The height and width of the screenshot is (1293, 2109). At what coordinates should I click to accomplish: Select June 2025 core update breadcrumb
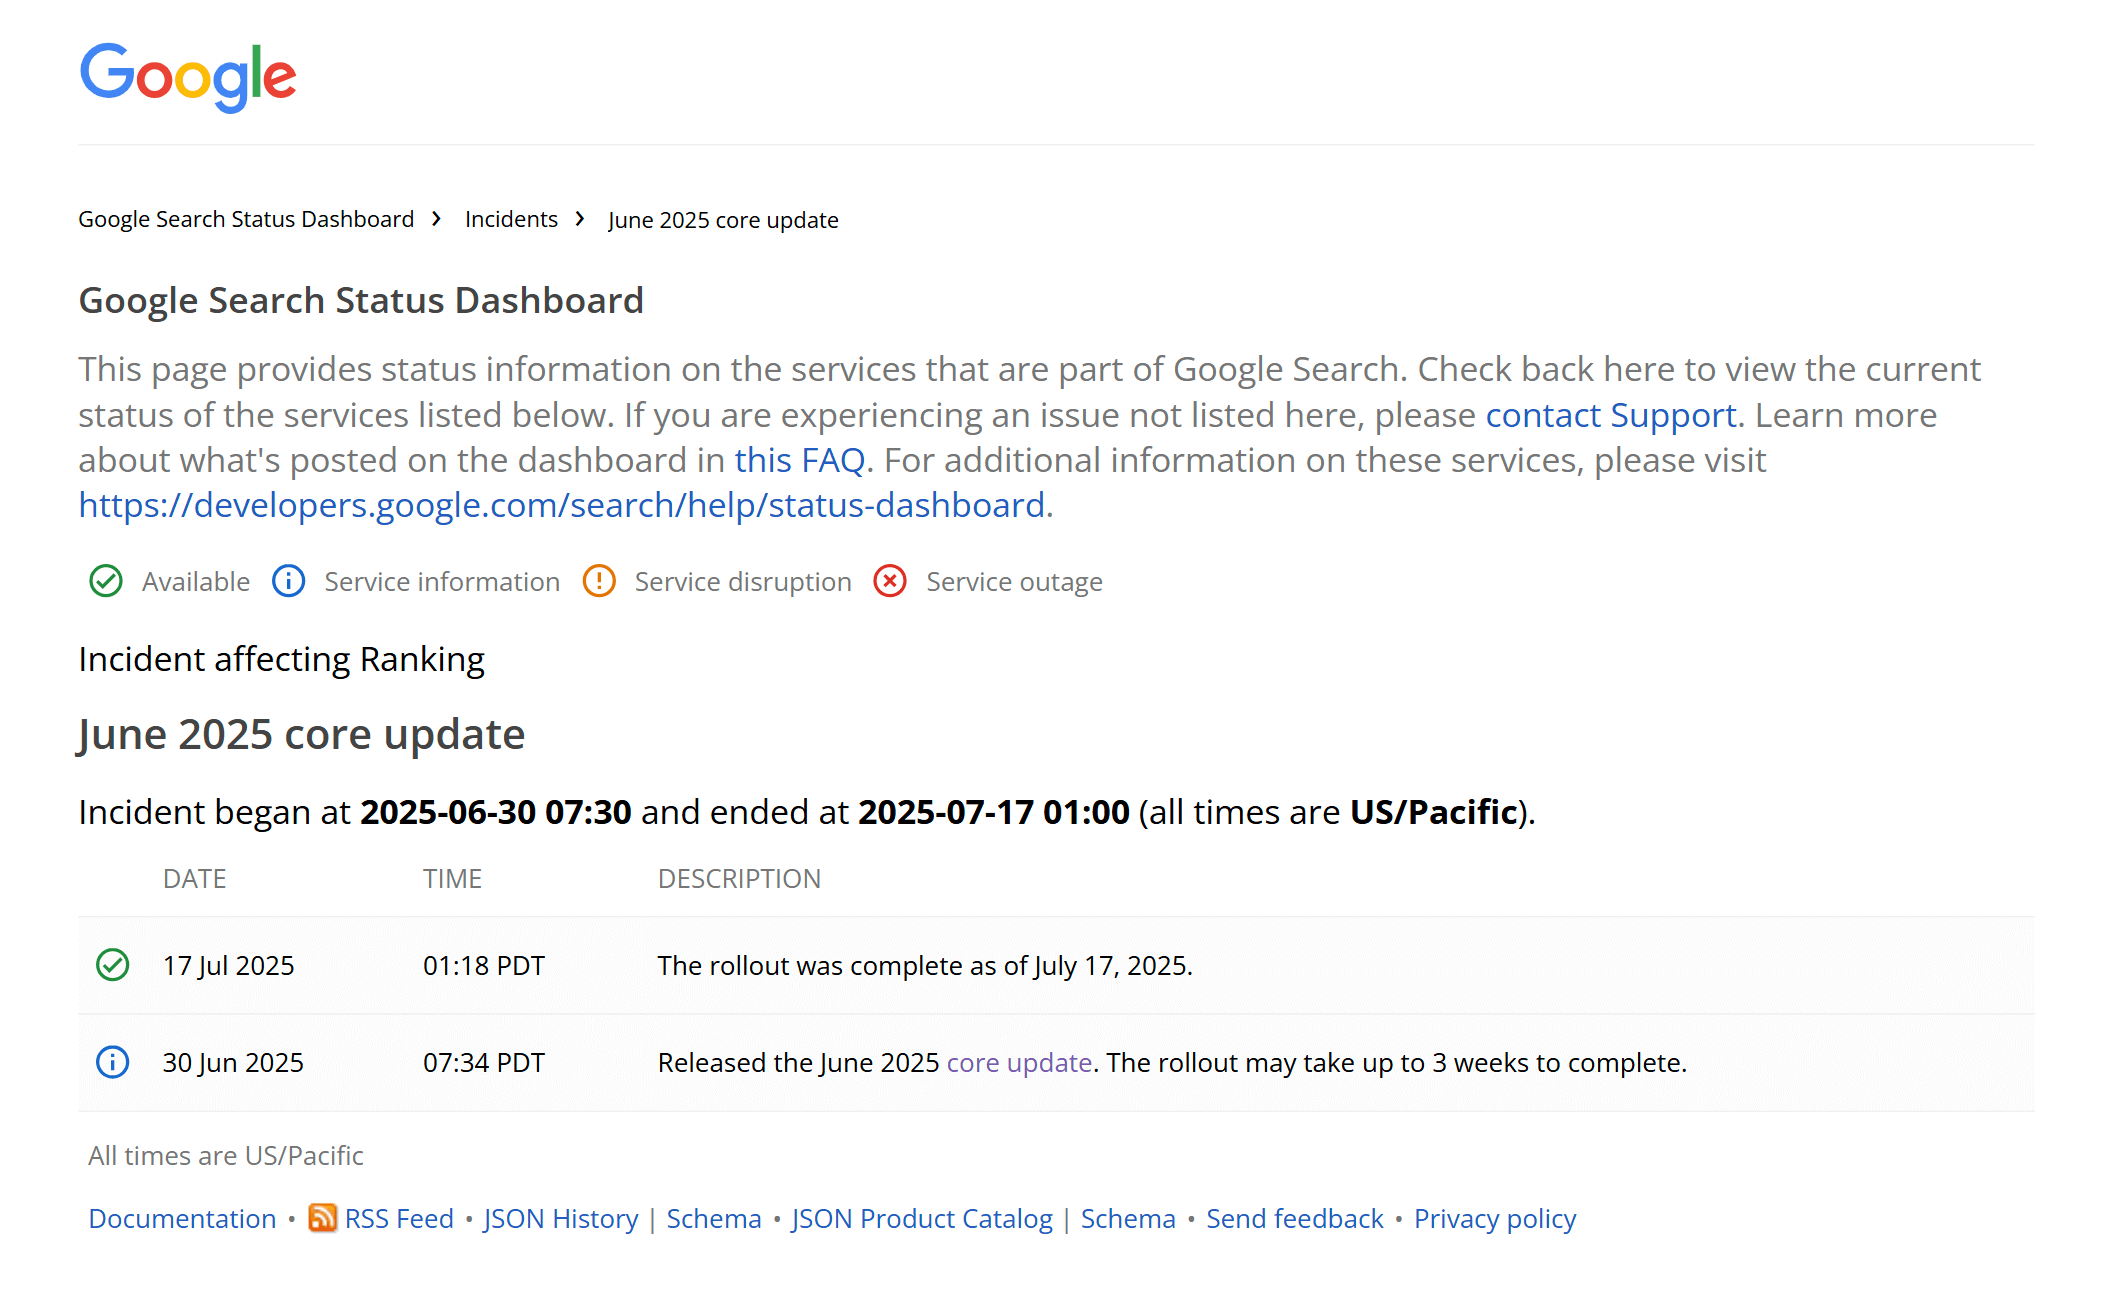coord(723,220)
